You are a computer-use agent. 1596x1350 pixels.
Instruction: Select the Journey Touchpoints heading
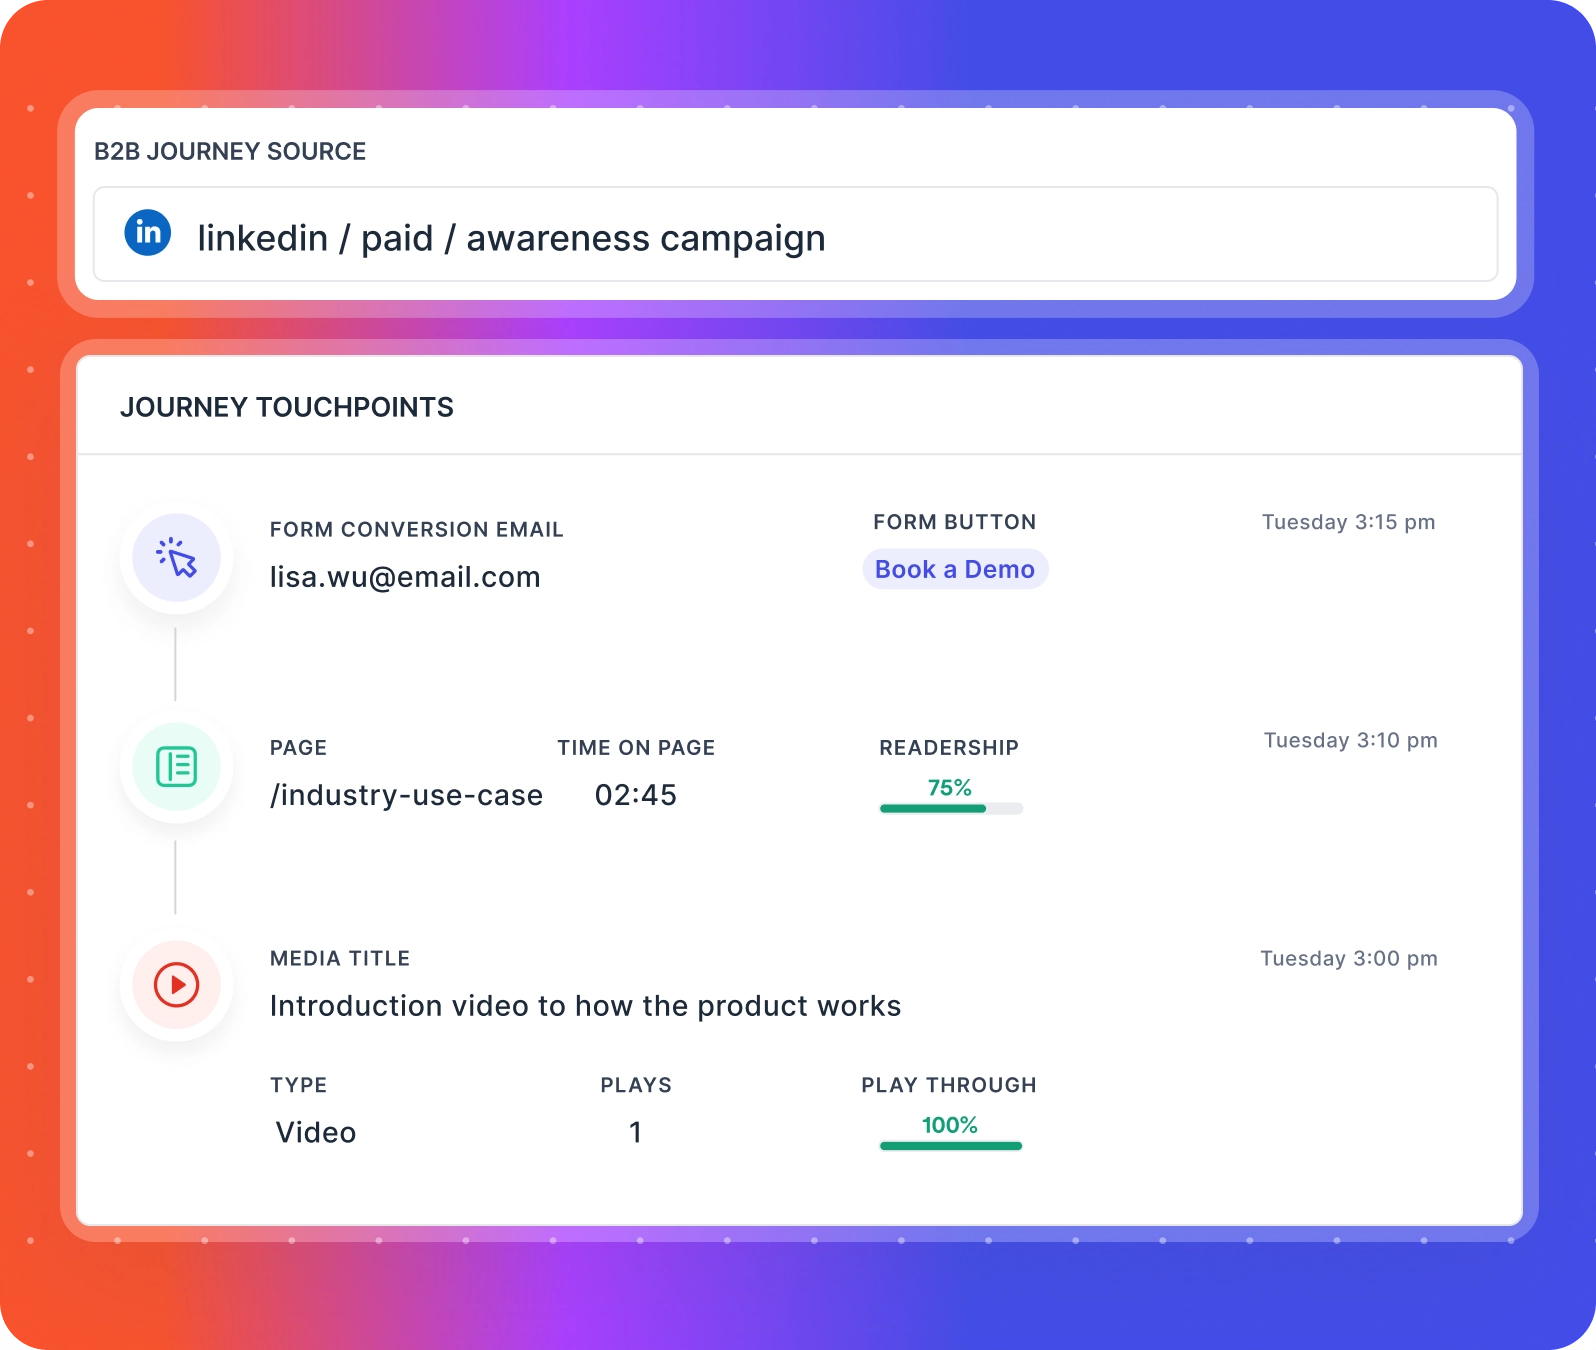tap(287, 407)
